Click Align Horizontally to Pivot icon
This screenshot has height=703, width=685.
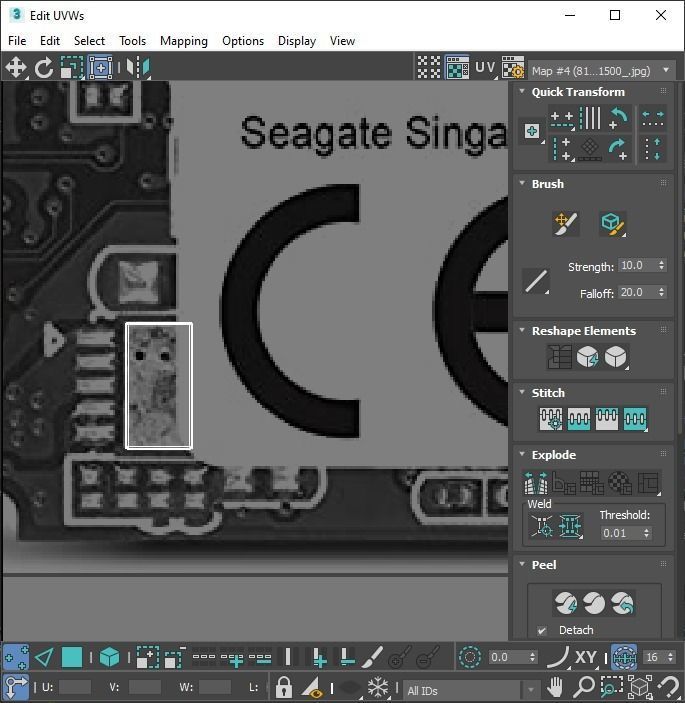coord(562,119)
